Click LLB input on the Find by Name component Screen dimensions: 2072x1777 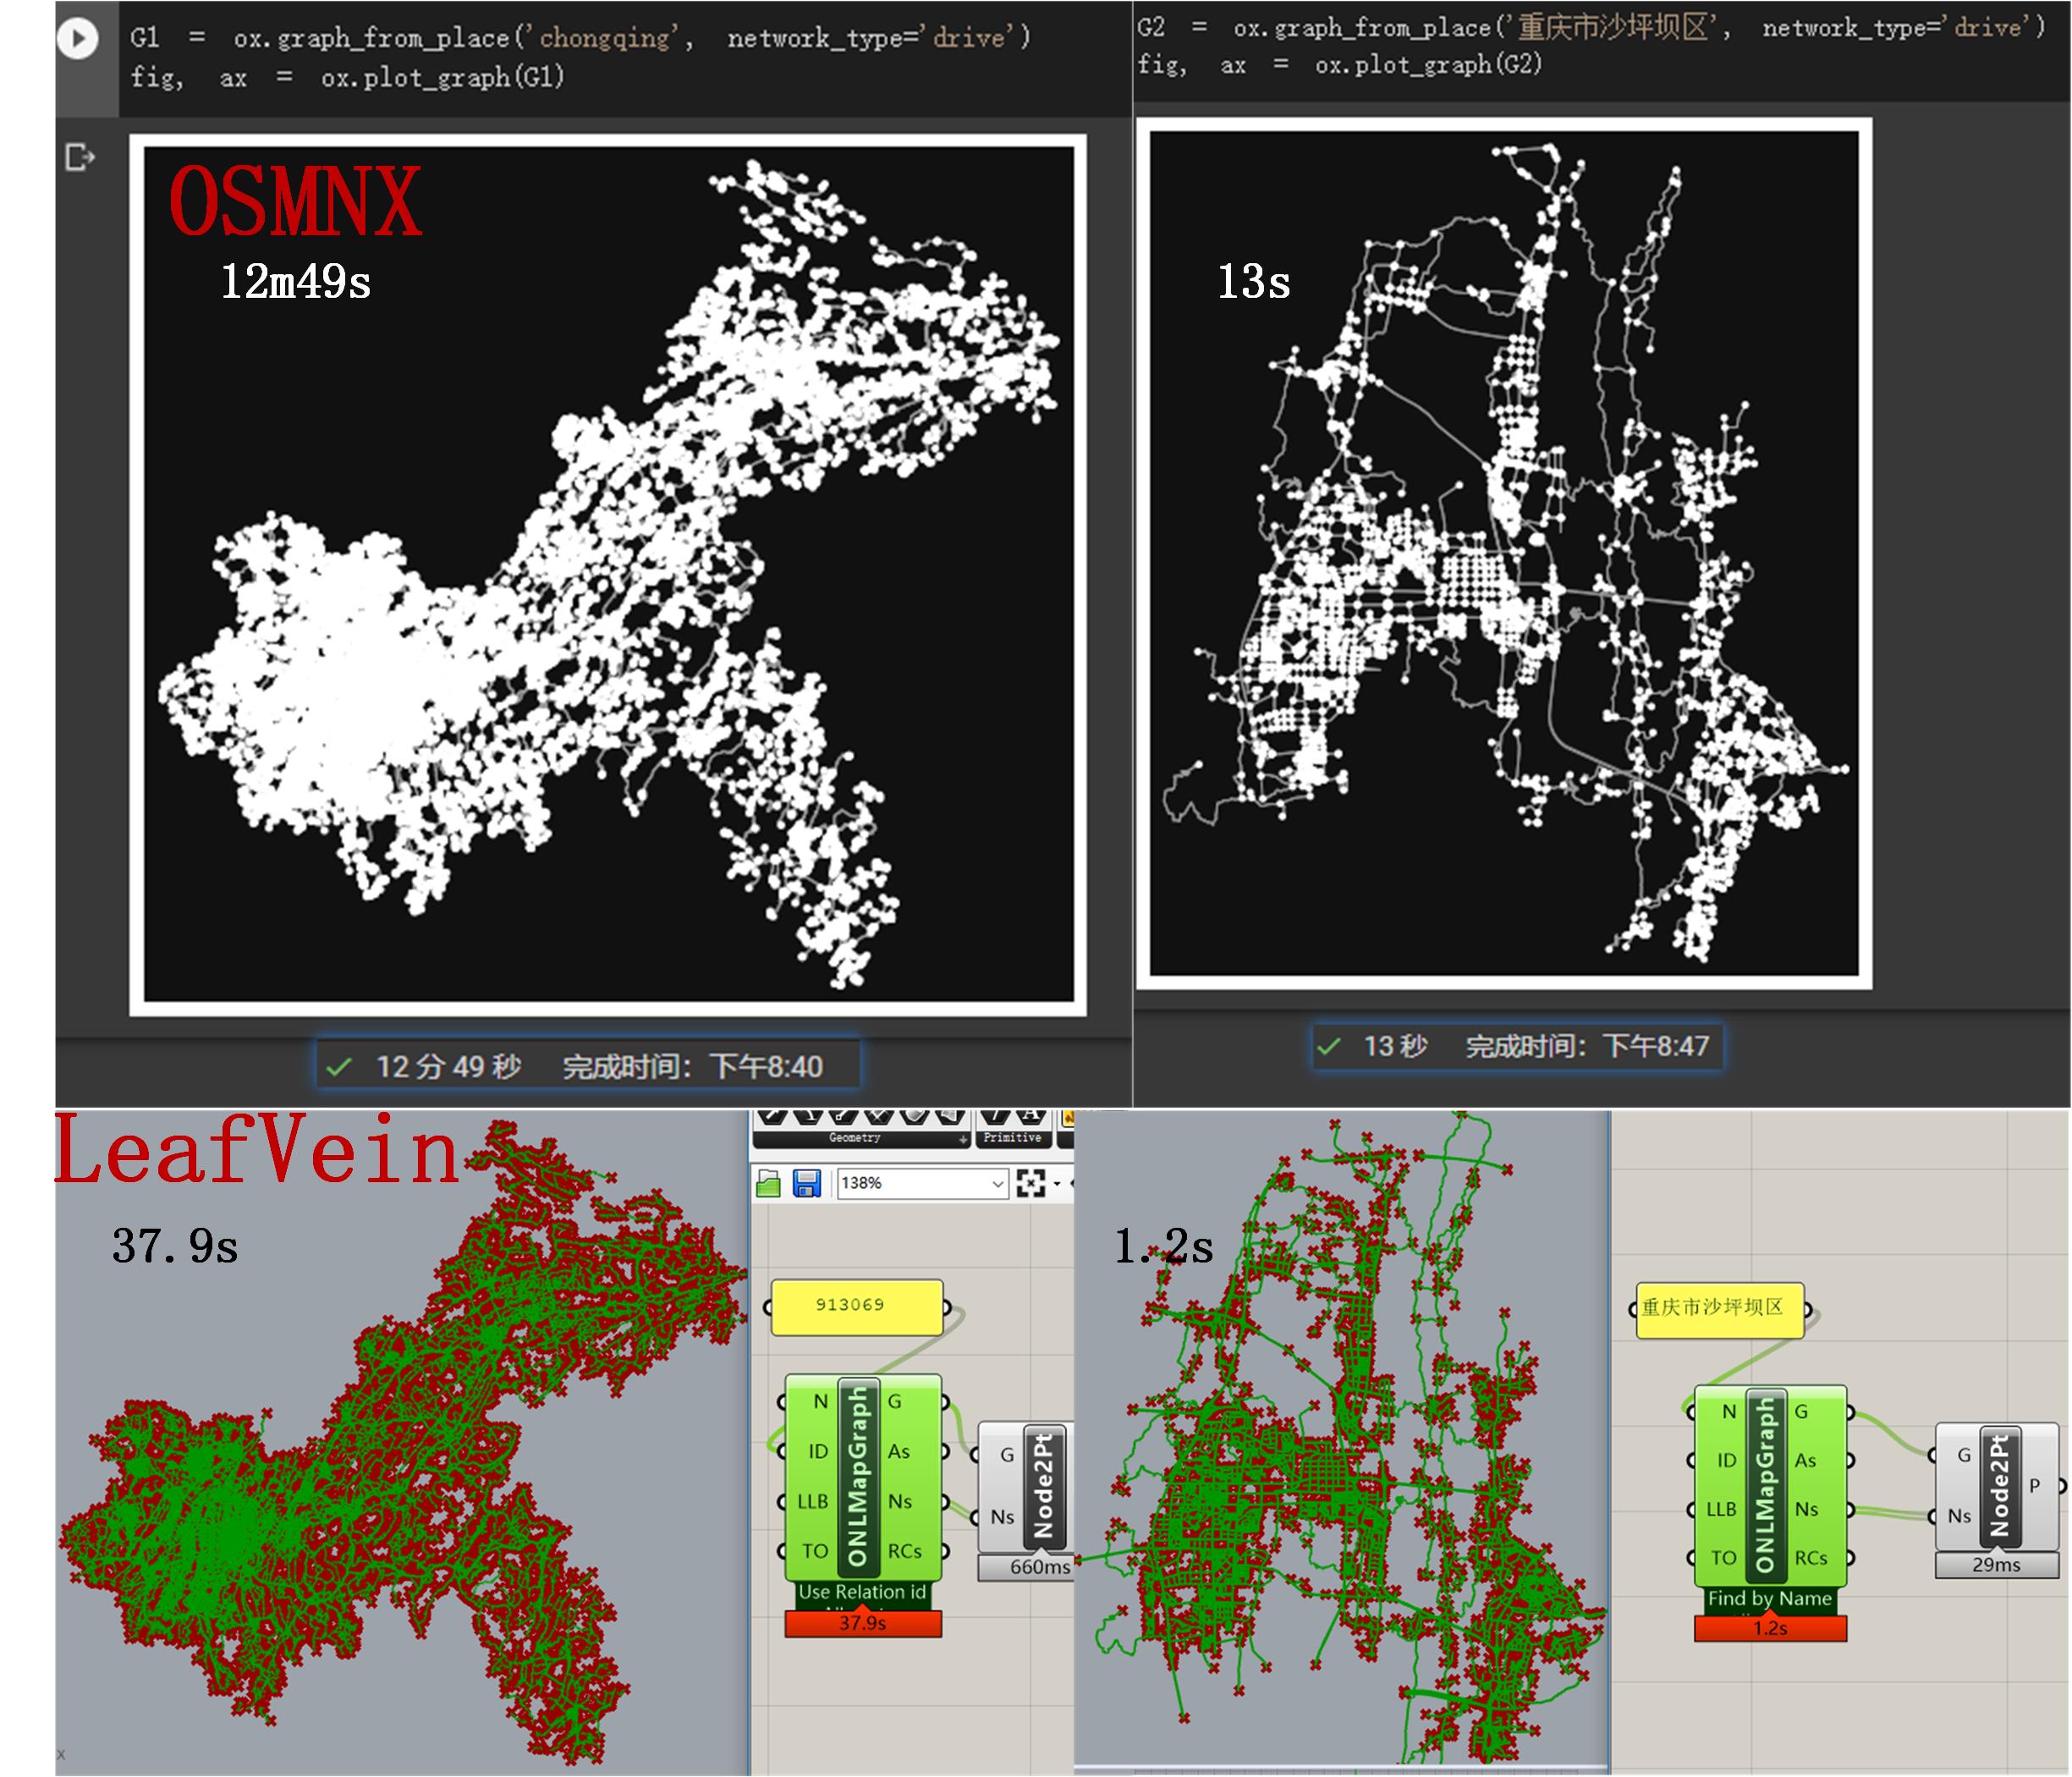pyautogui.click(x=1721, y=1509)
